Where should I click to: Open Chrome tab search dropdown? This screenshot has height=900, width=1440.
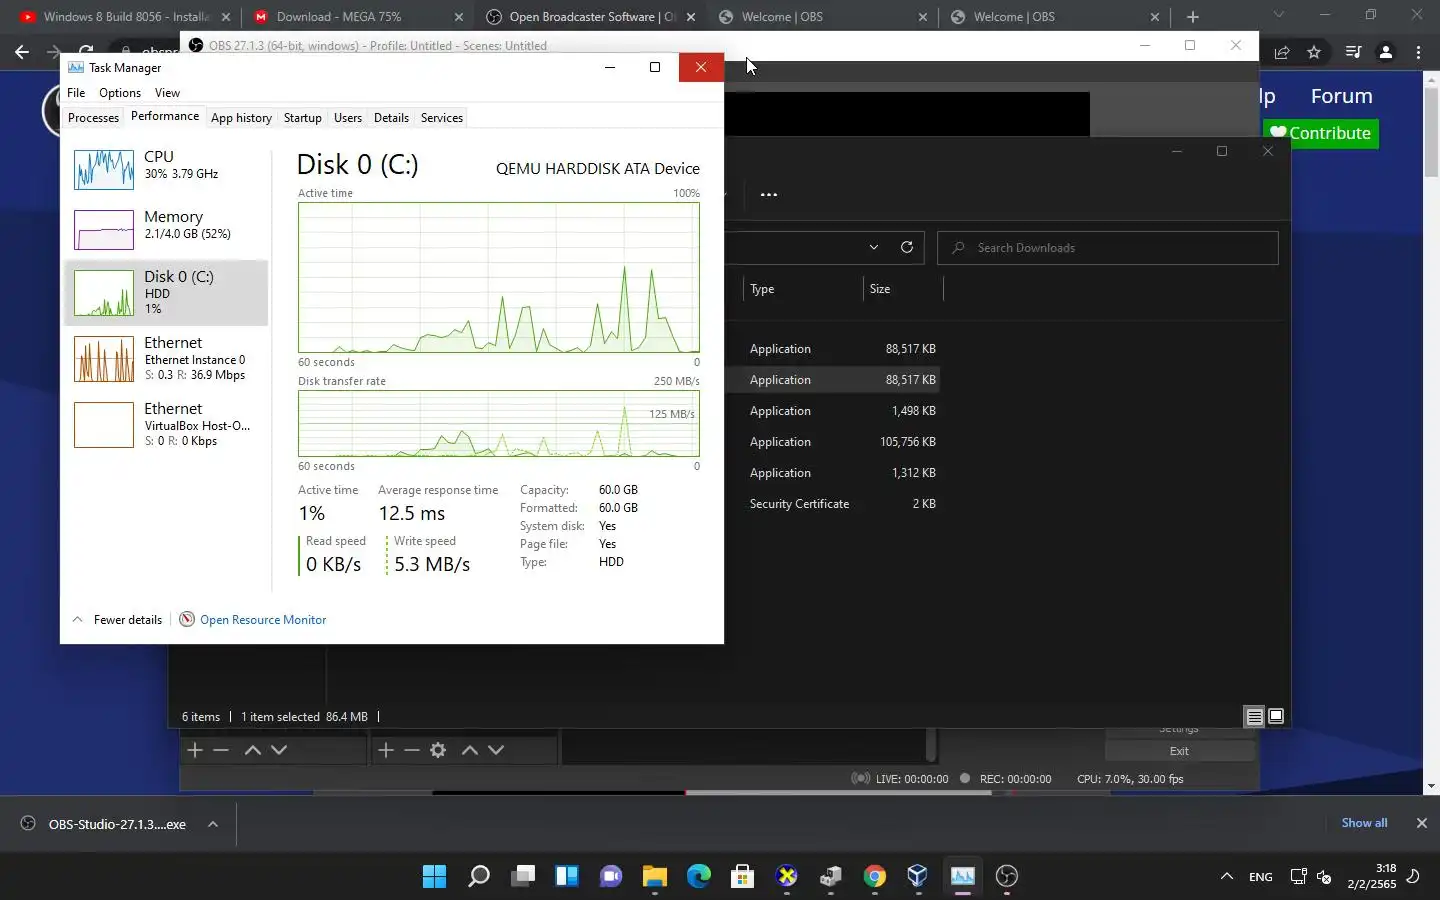(1278, 15)
